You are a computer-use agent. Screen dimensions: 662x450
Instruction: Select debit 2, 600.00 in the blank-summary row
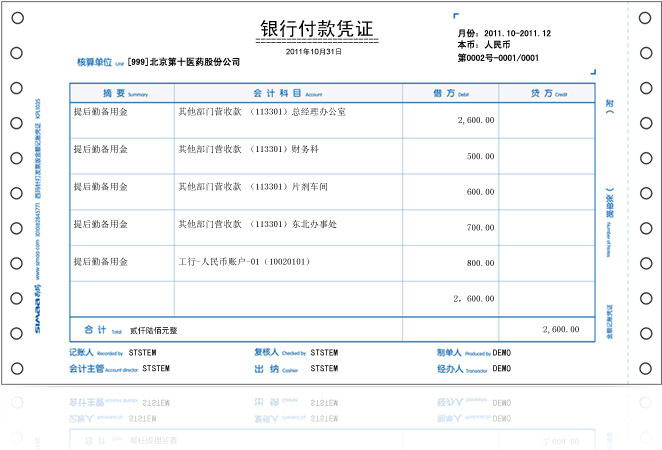pyautogui.click(x=474, y=299)
